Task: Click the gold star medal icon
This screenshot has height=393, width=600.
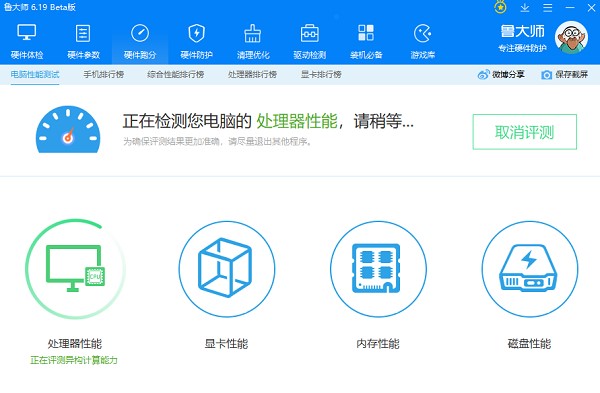Action: click(x=500, y=7)
